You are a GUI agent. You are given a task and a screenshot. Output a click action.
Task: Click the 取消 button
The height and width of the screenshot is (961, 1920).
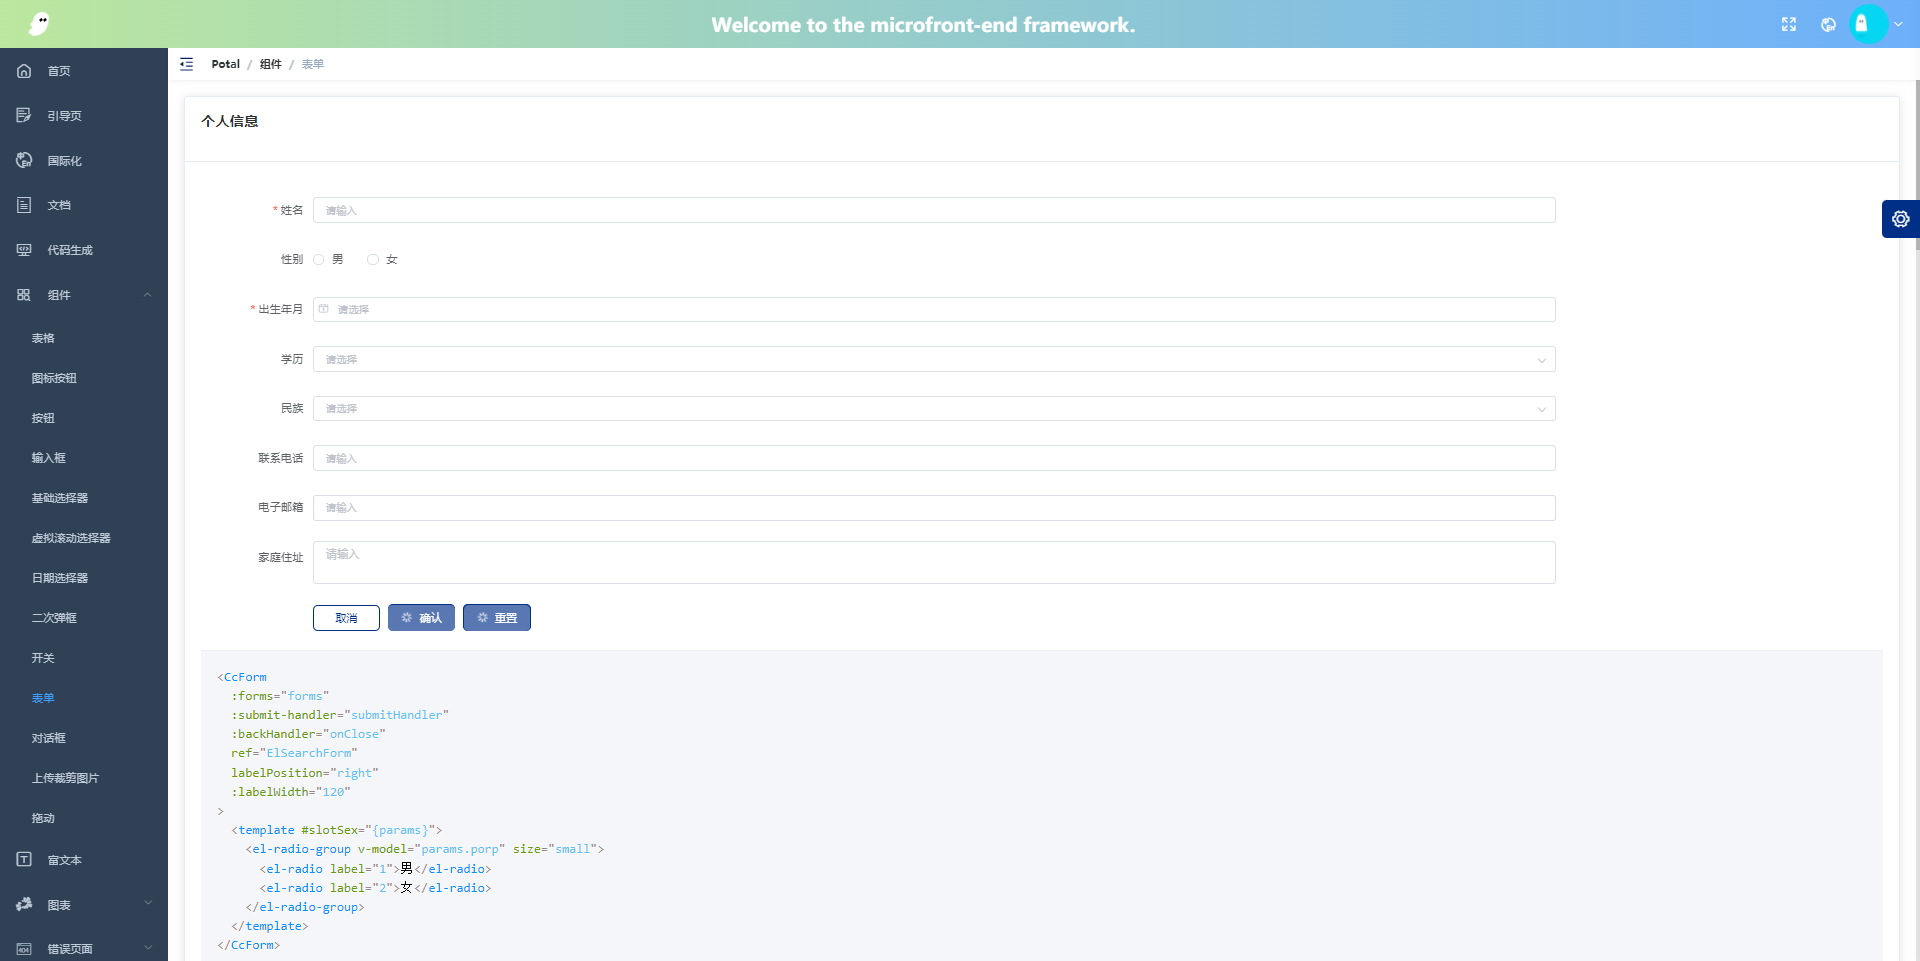coord(346,618)
